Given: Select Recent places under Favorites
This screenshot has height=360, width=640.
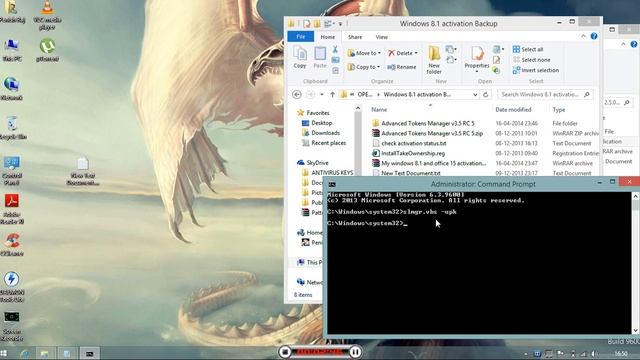Looking at the screenshot, I should coord(328,143).
